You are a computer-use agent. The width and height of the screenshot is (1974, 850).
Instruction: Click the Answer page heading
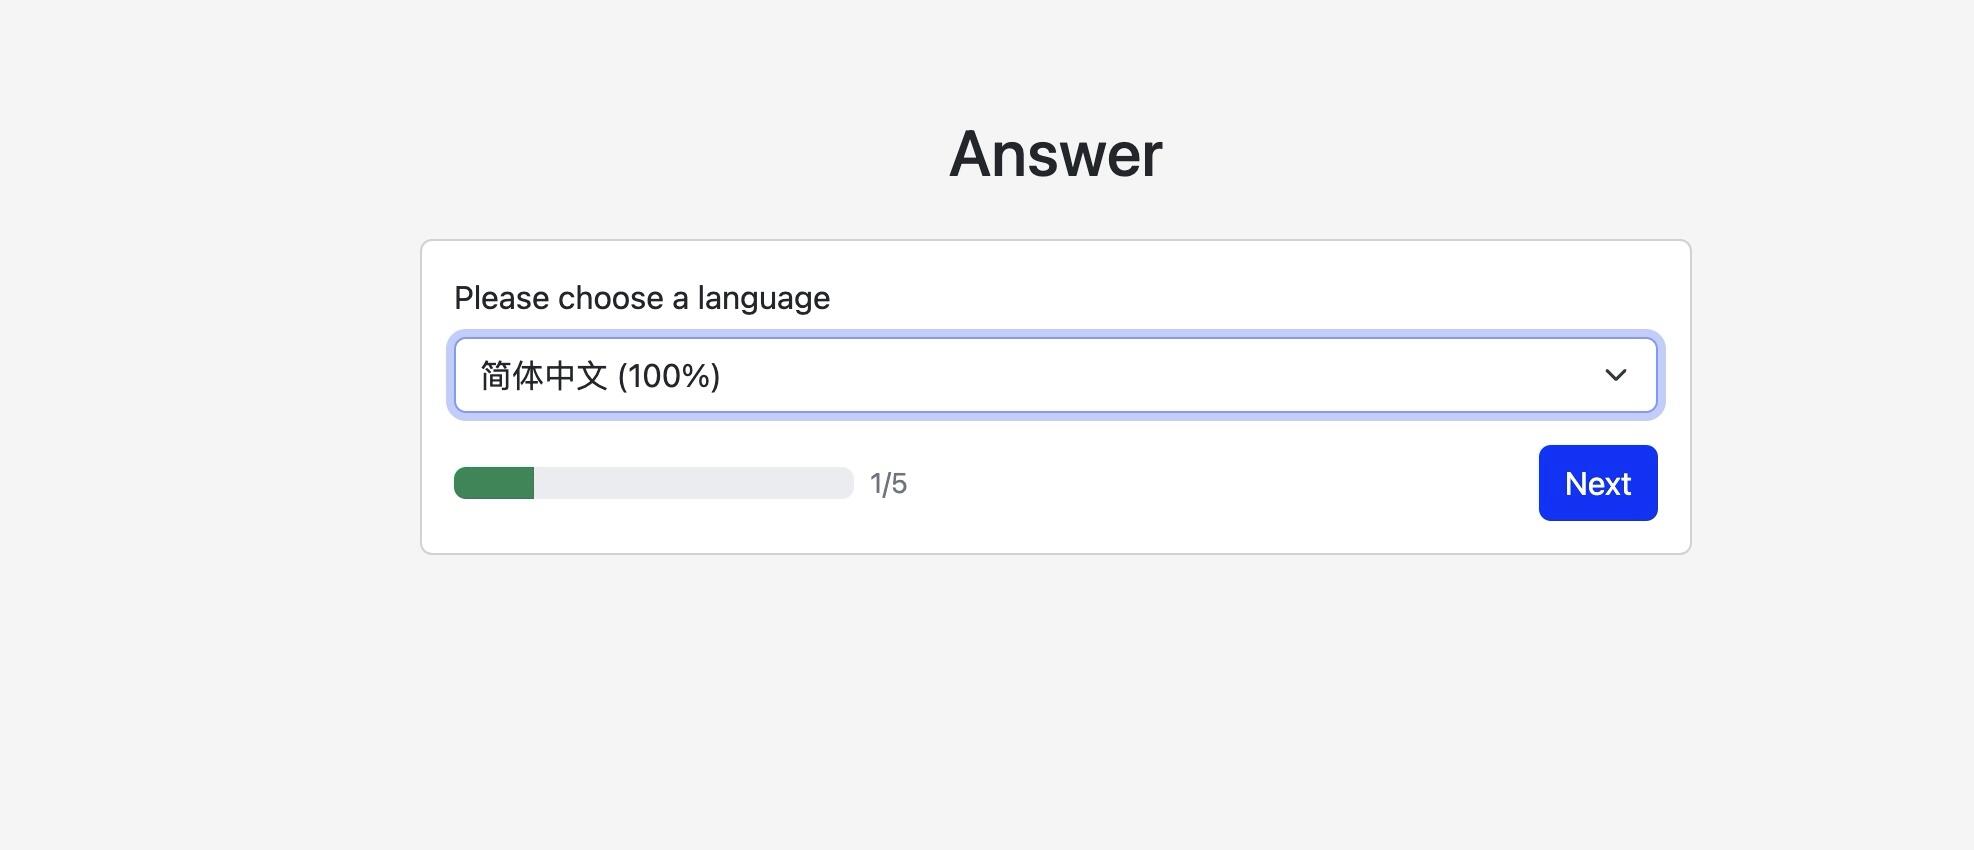point(1055,155)
